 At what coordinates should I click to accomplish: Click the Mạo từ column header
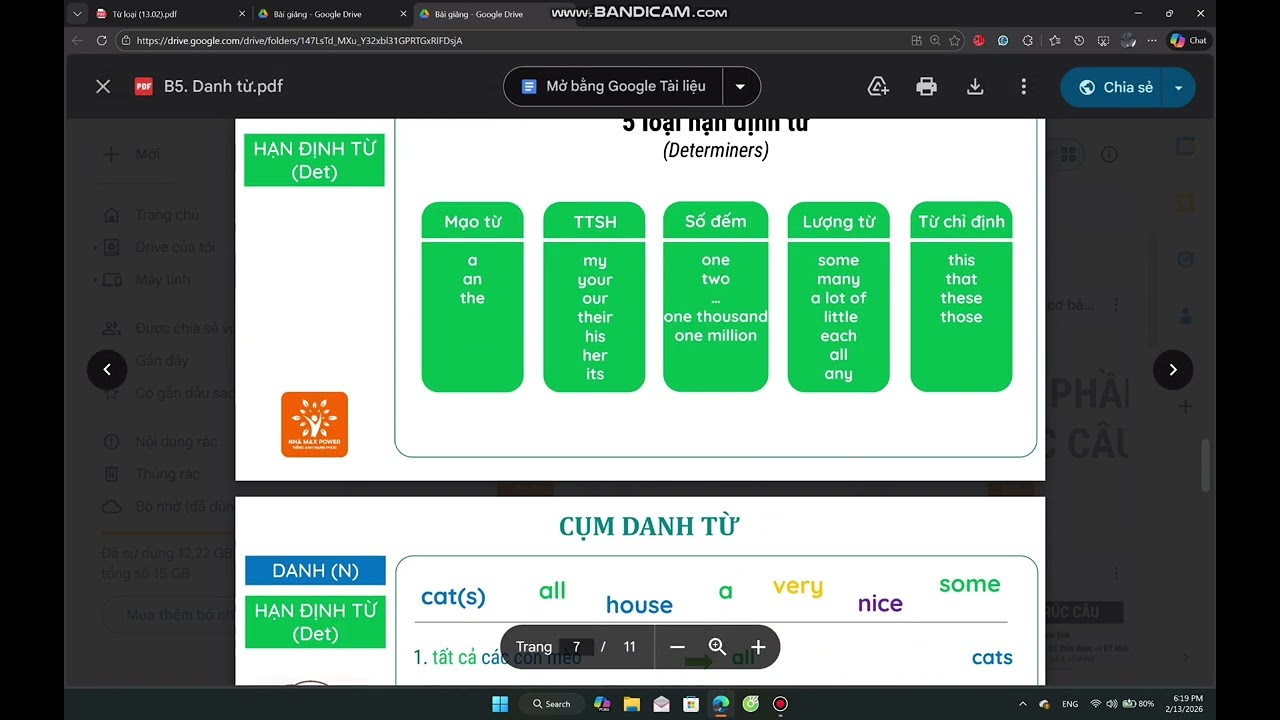click(472, 221)
